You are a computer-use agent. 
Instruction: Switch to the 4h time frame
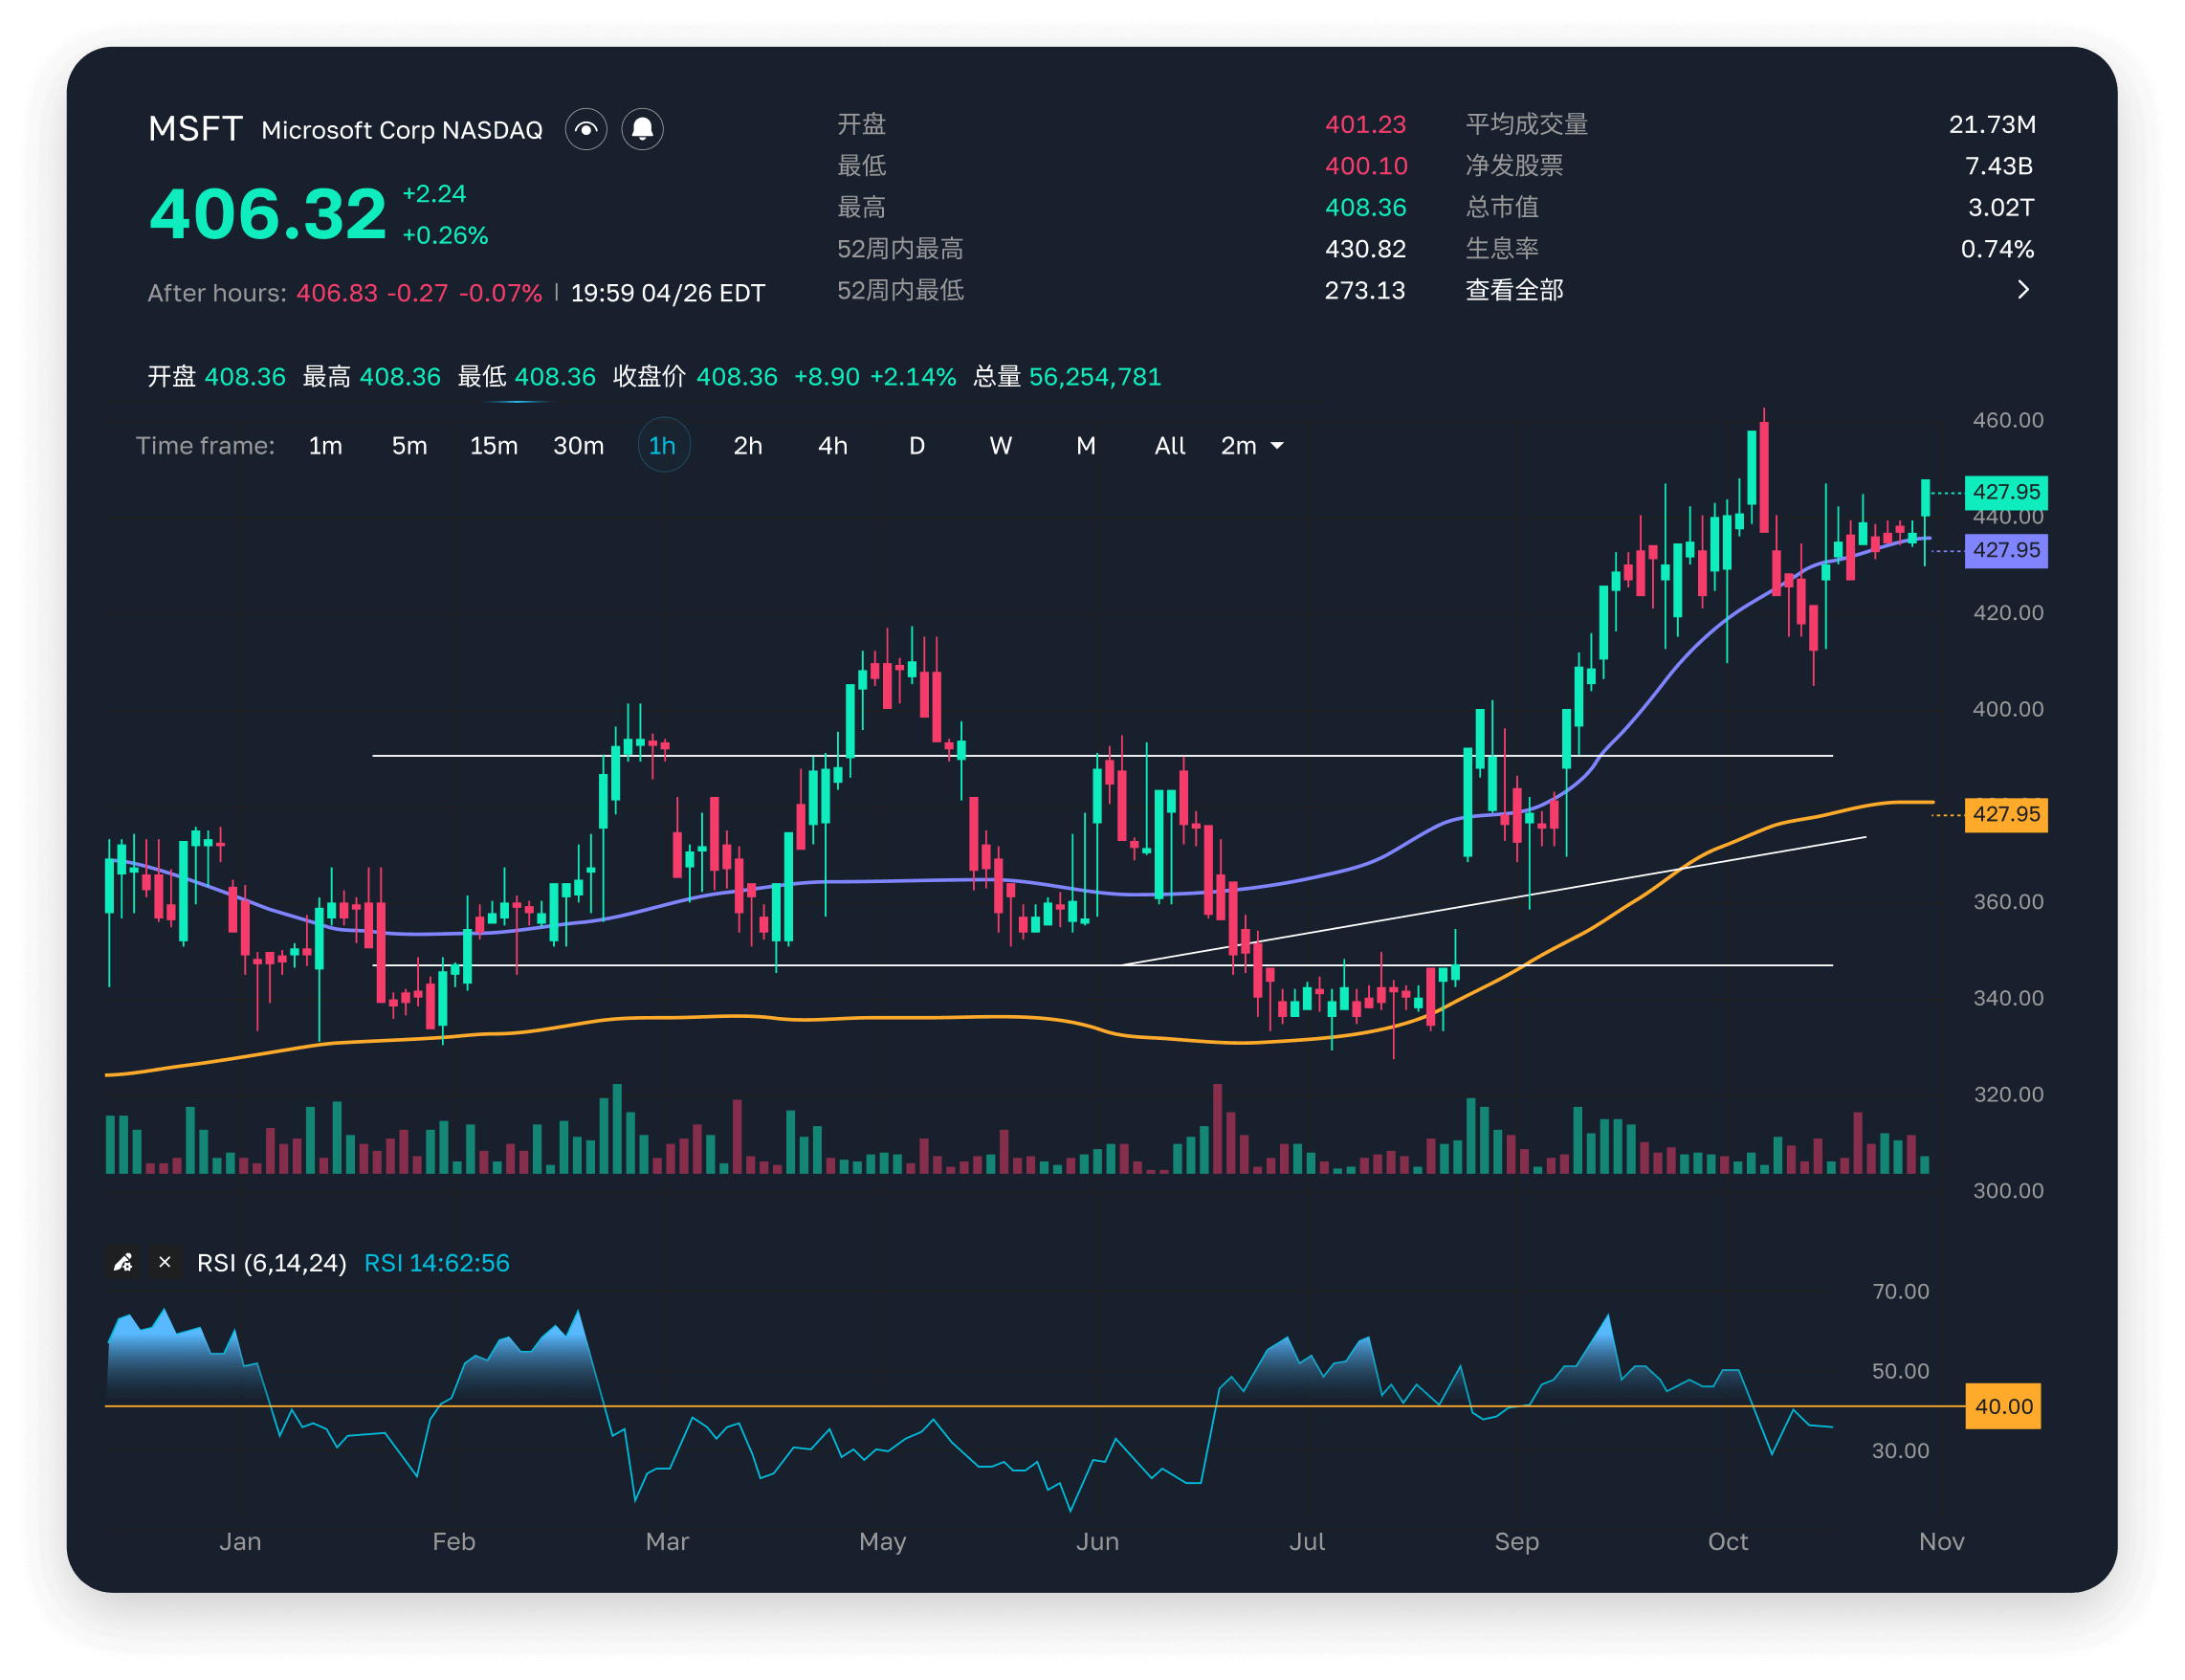(833, 446)
